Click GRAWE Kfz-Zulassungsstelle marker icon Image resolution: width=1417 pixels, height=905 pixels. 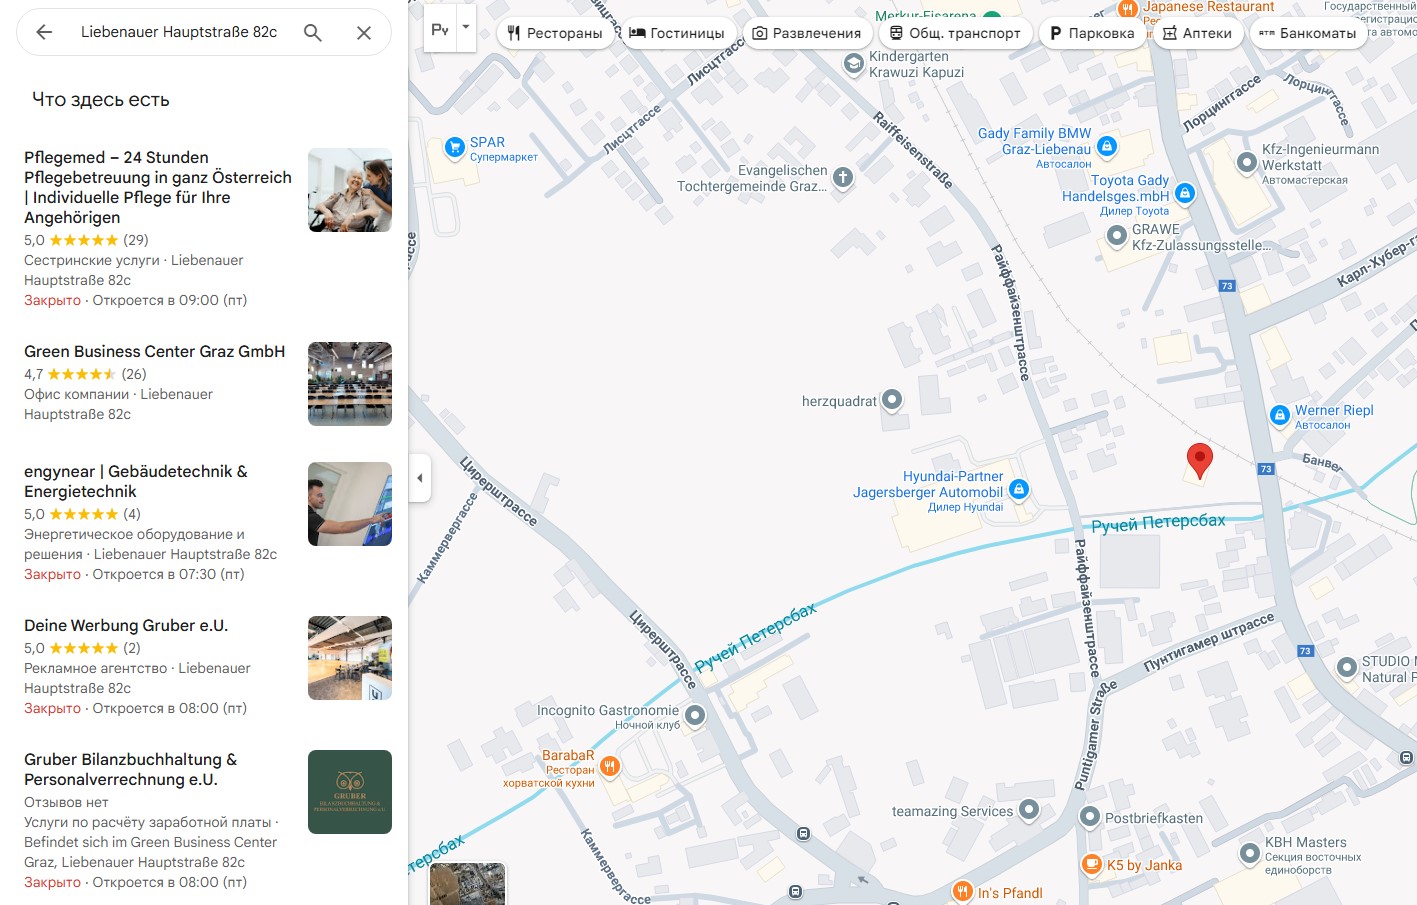(1117, 236)
